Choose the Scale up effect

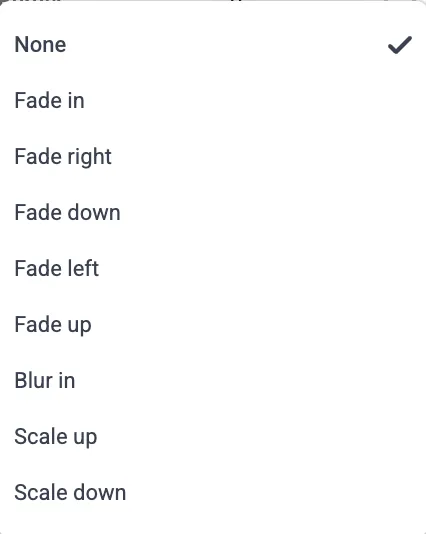pos(213,436)
